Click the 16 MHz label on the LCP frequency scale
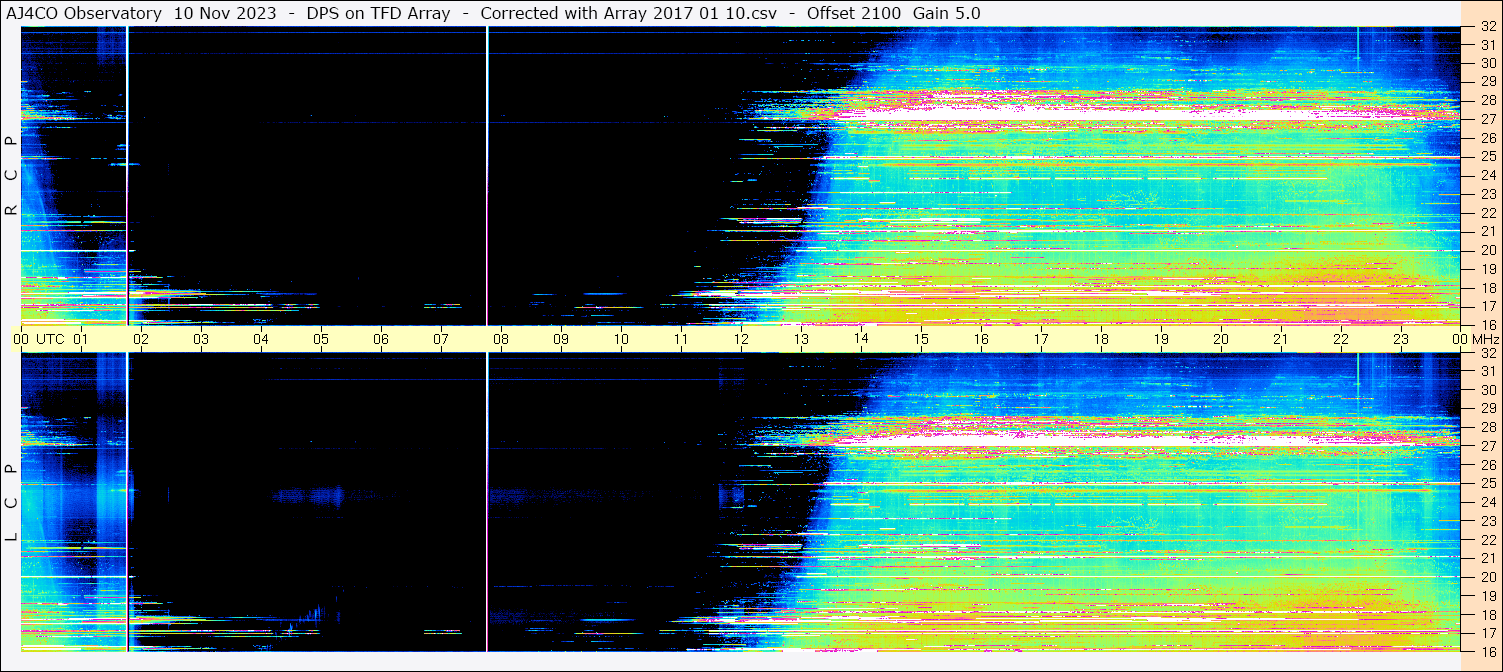This screenshot has width=1503, height=672. (x=1487, y=651)
